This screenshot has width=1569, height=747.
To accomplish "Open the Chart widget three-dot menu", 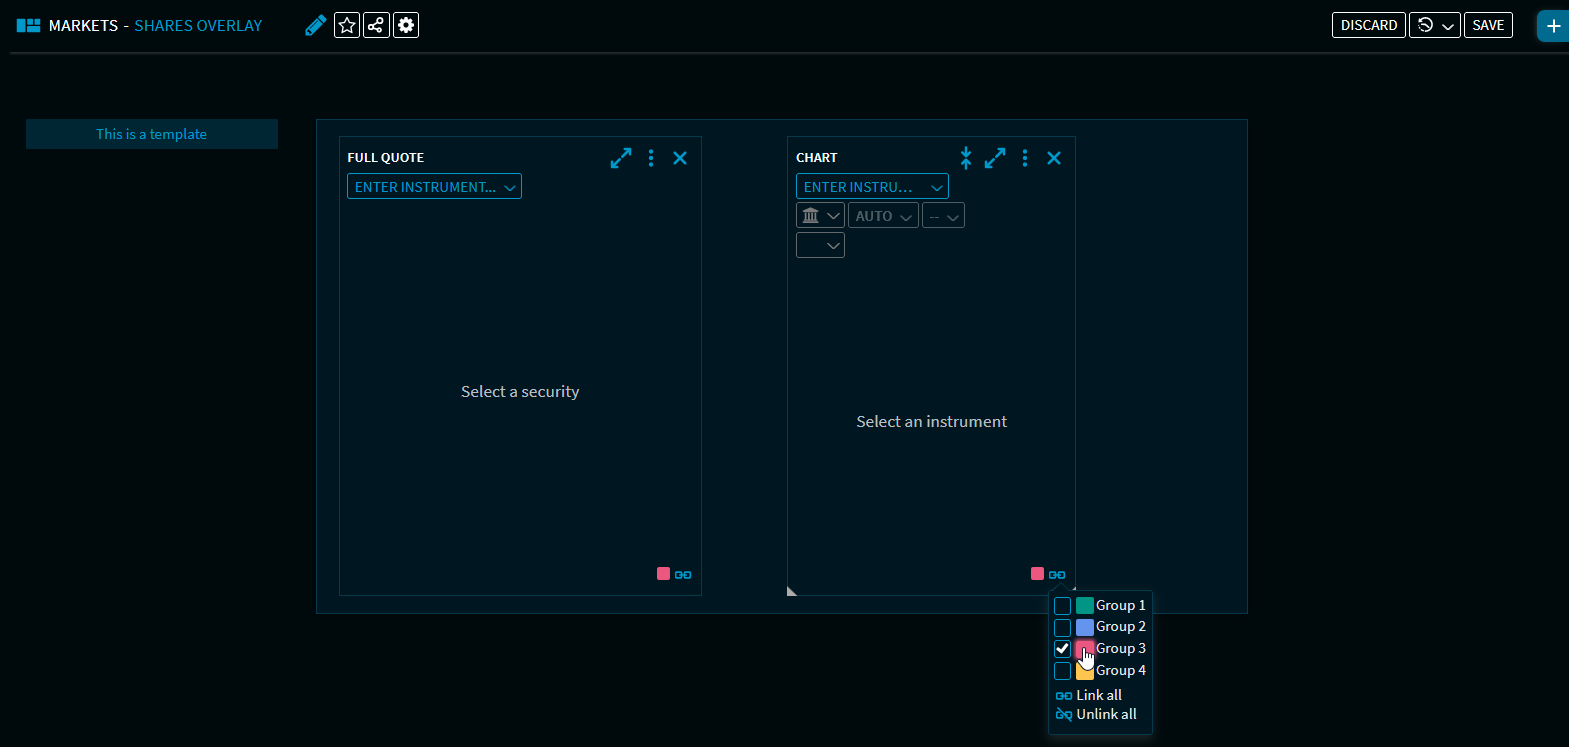I will point(1025,158).
